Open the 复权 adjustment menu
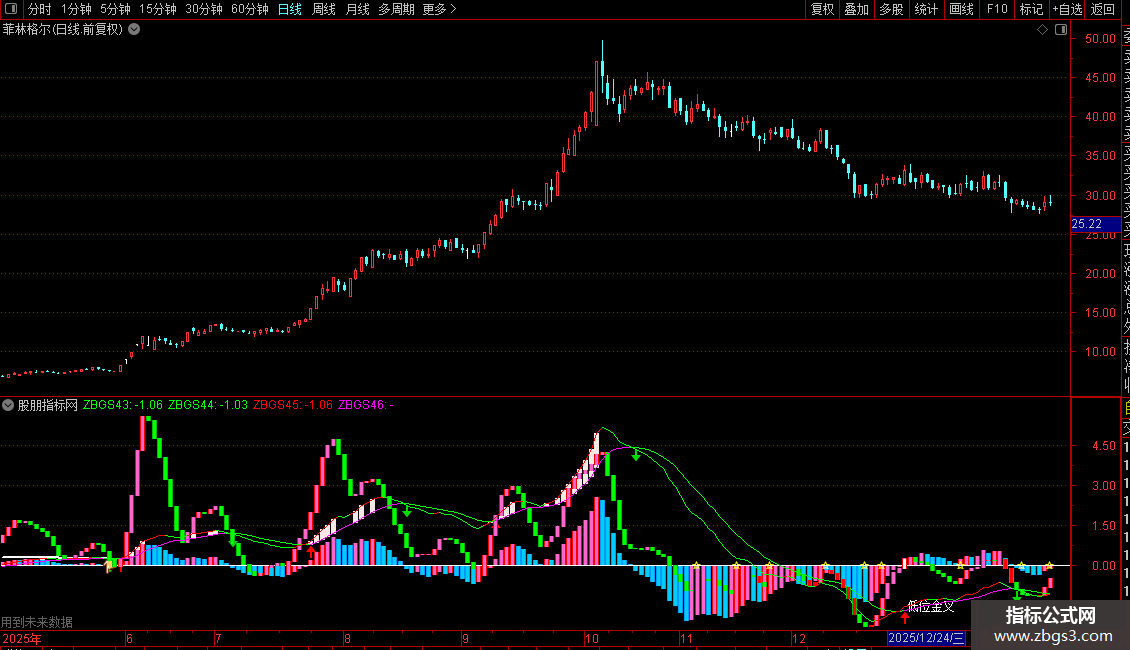 pos(822,9)
